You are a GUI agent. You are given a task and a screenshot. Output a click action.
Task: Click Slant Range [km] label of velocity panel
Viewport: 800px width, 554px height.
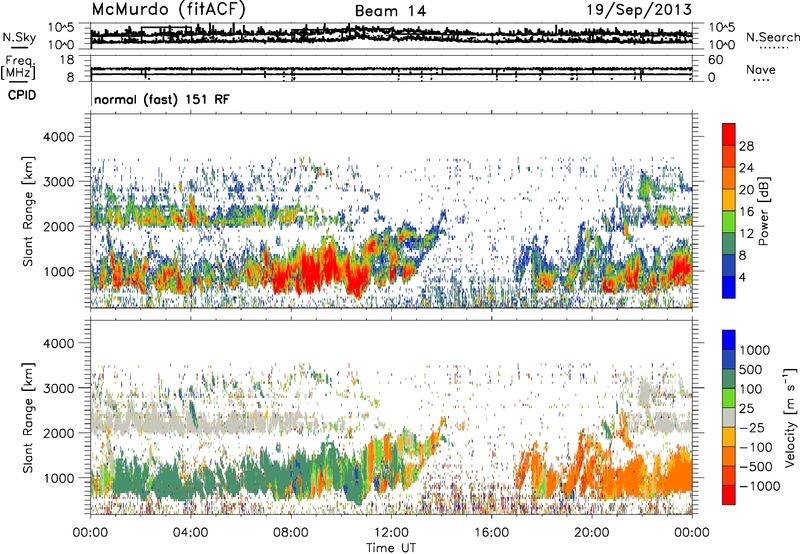click(x=28, y=418)
